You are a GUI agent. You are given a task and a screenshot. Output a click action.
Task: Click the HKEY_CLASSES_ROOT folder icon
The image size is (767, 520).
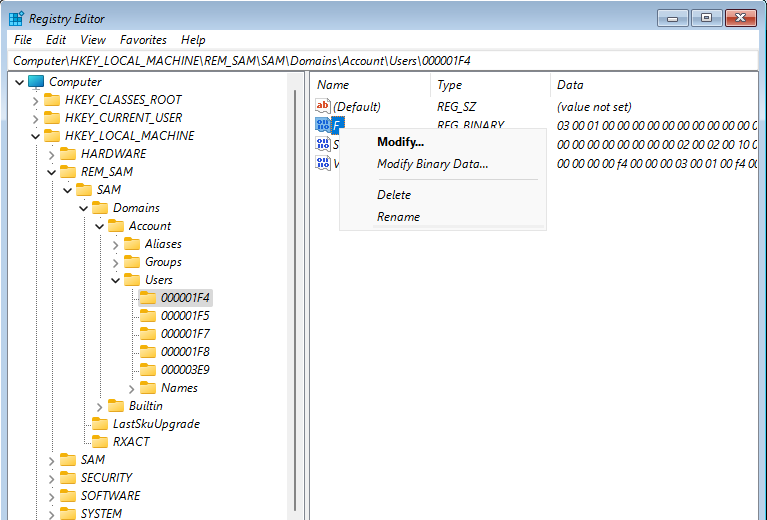tap(52, 100)
